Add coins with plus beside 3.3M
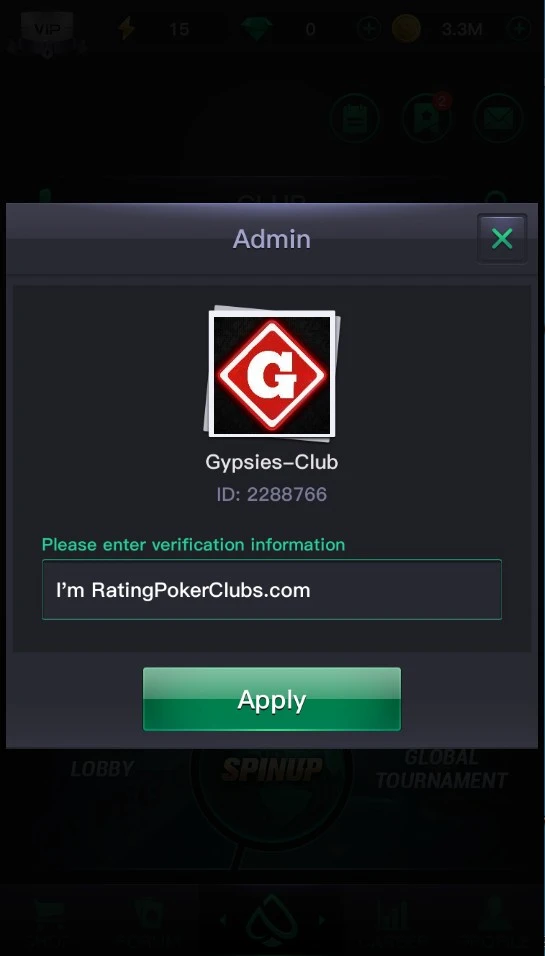The width and height of the screenshot is (545, 956). 519,29
